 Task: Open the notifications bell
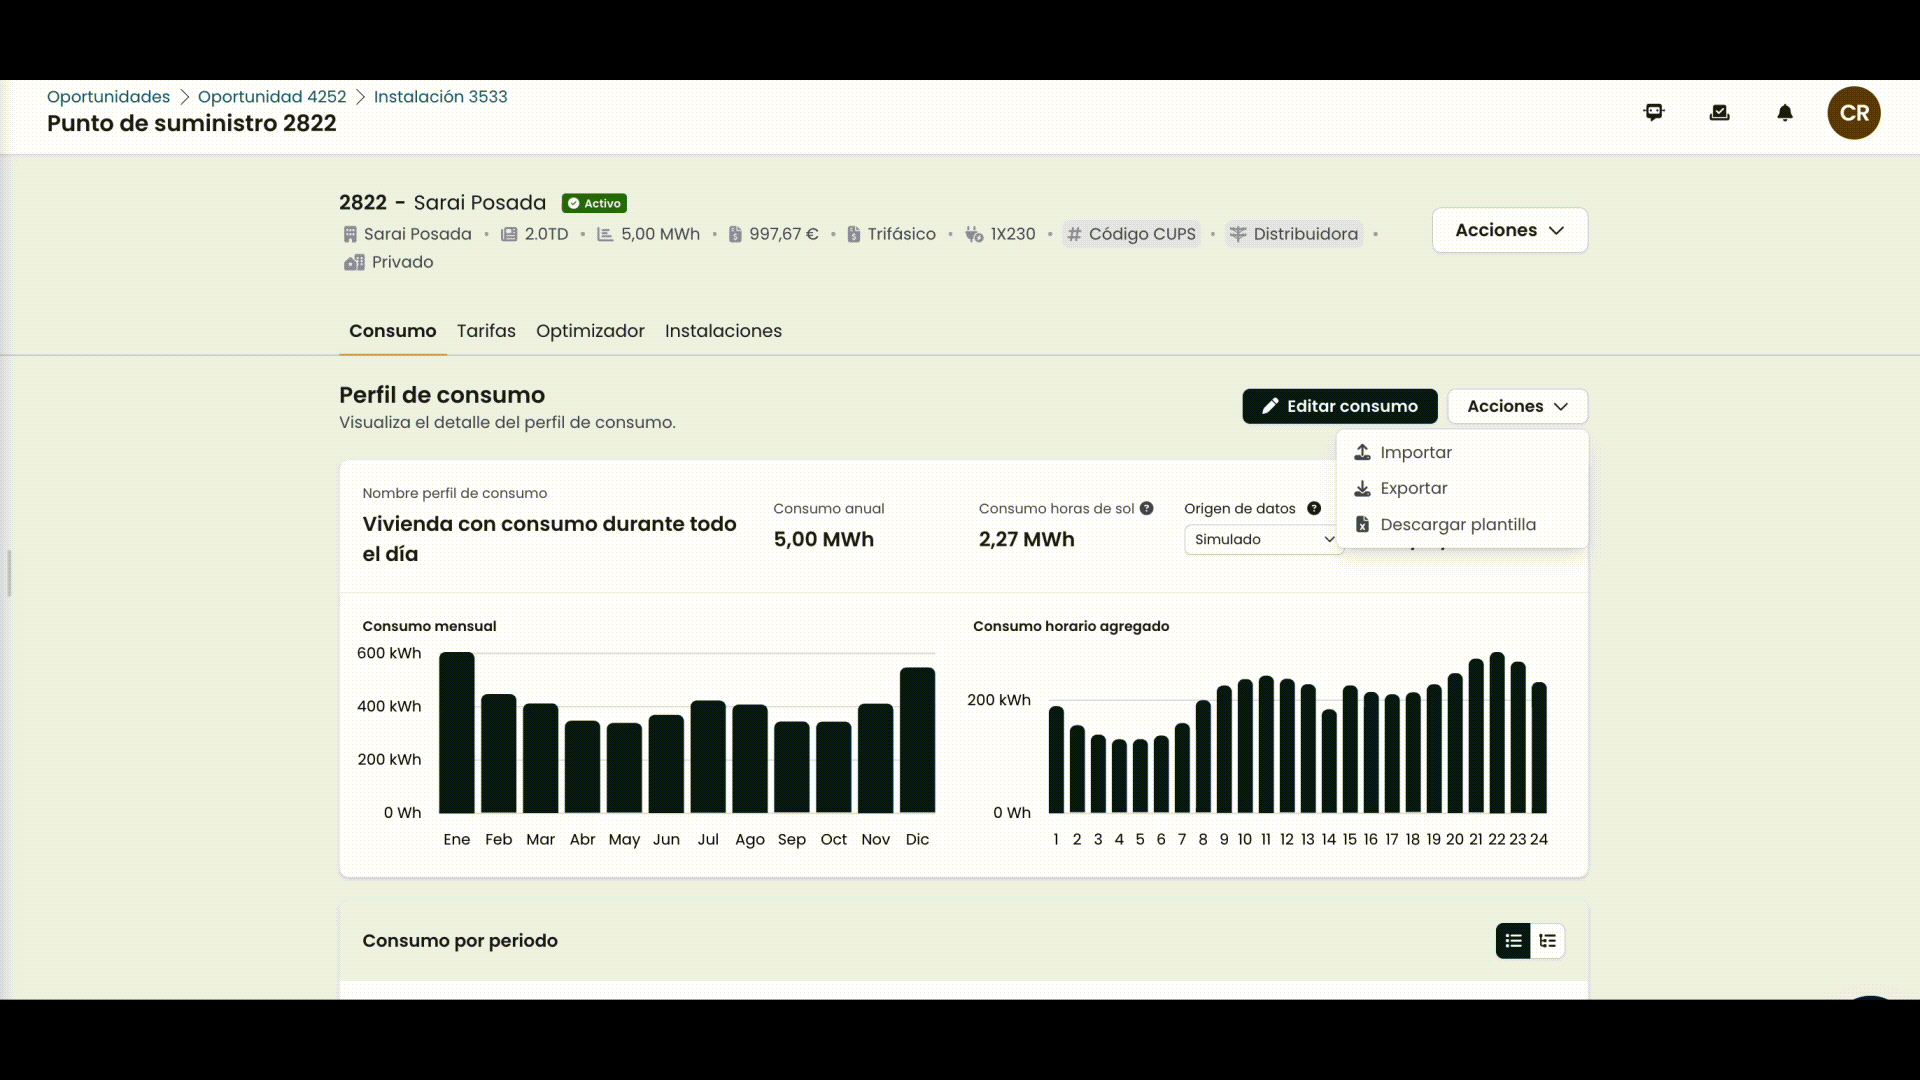click(x=1785, y=113)
